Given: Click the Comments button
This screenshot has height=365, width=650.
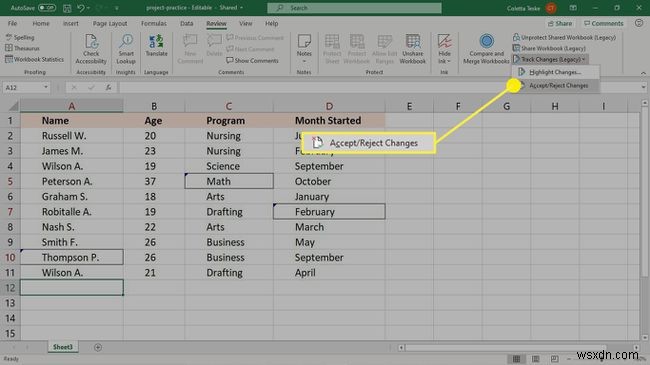Looking at the screenshot, I should (x=603, y=23).
